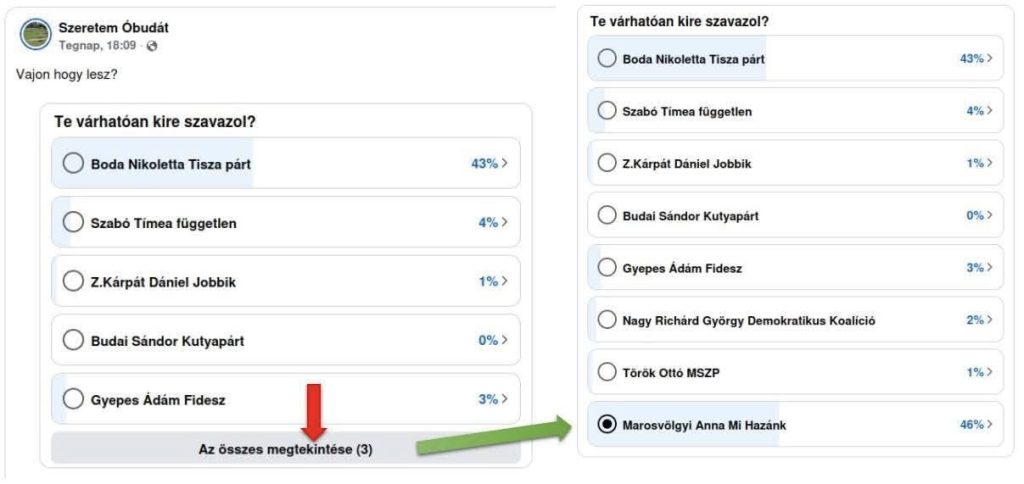1024x484 pixels.
Task: Choose Z.Kárpát Dániel Jobbik in the left poll
Action: click(73, 281)
